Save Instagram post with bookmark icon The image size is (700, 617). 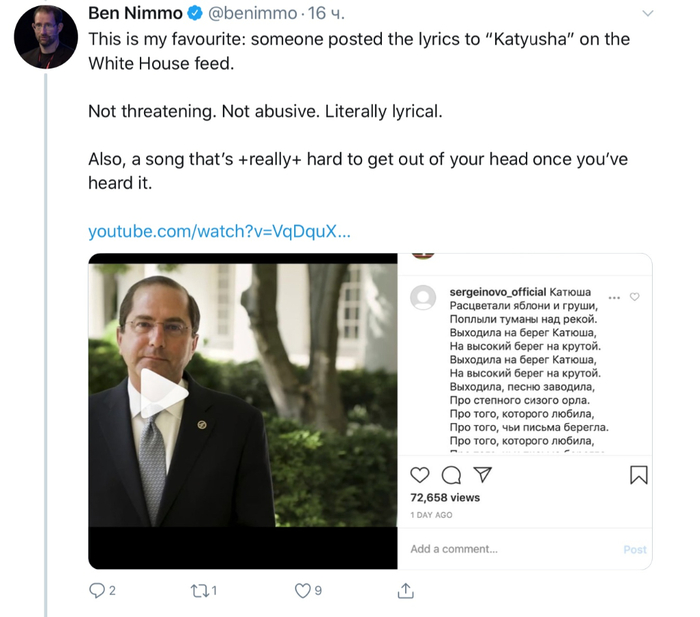638,475
